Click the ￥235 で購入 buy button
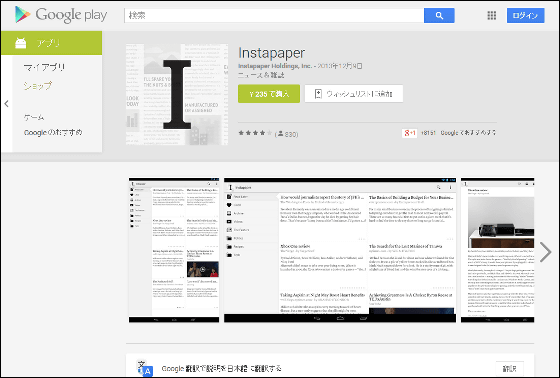Image resolution: width=560 pixels, height=378 pixels. point(269,94)
